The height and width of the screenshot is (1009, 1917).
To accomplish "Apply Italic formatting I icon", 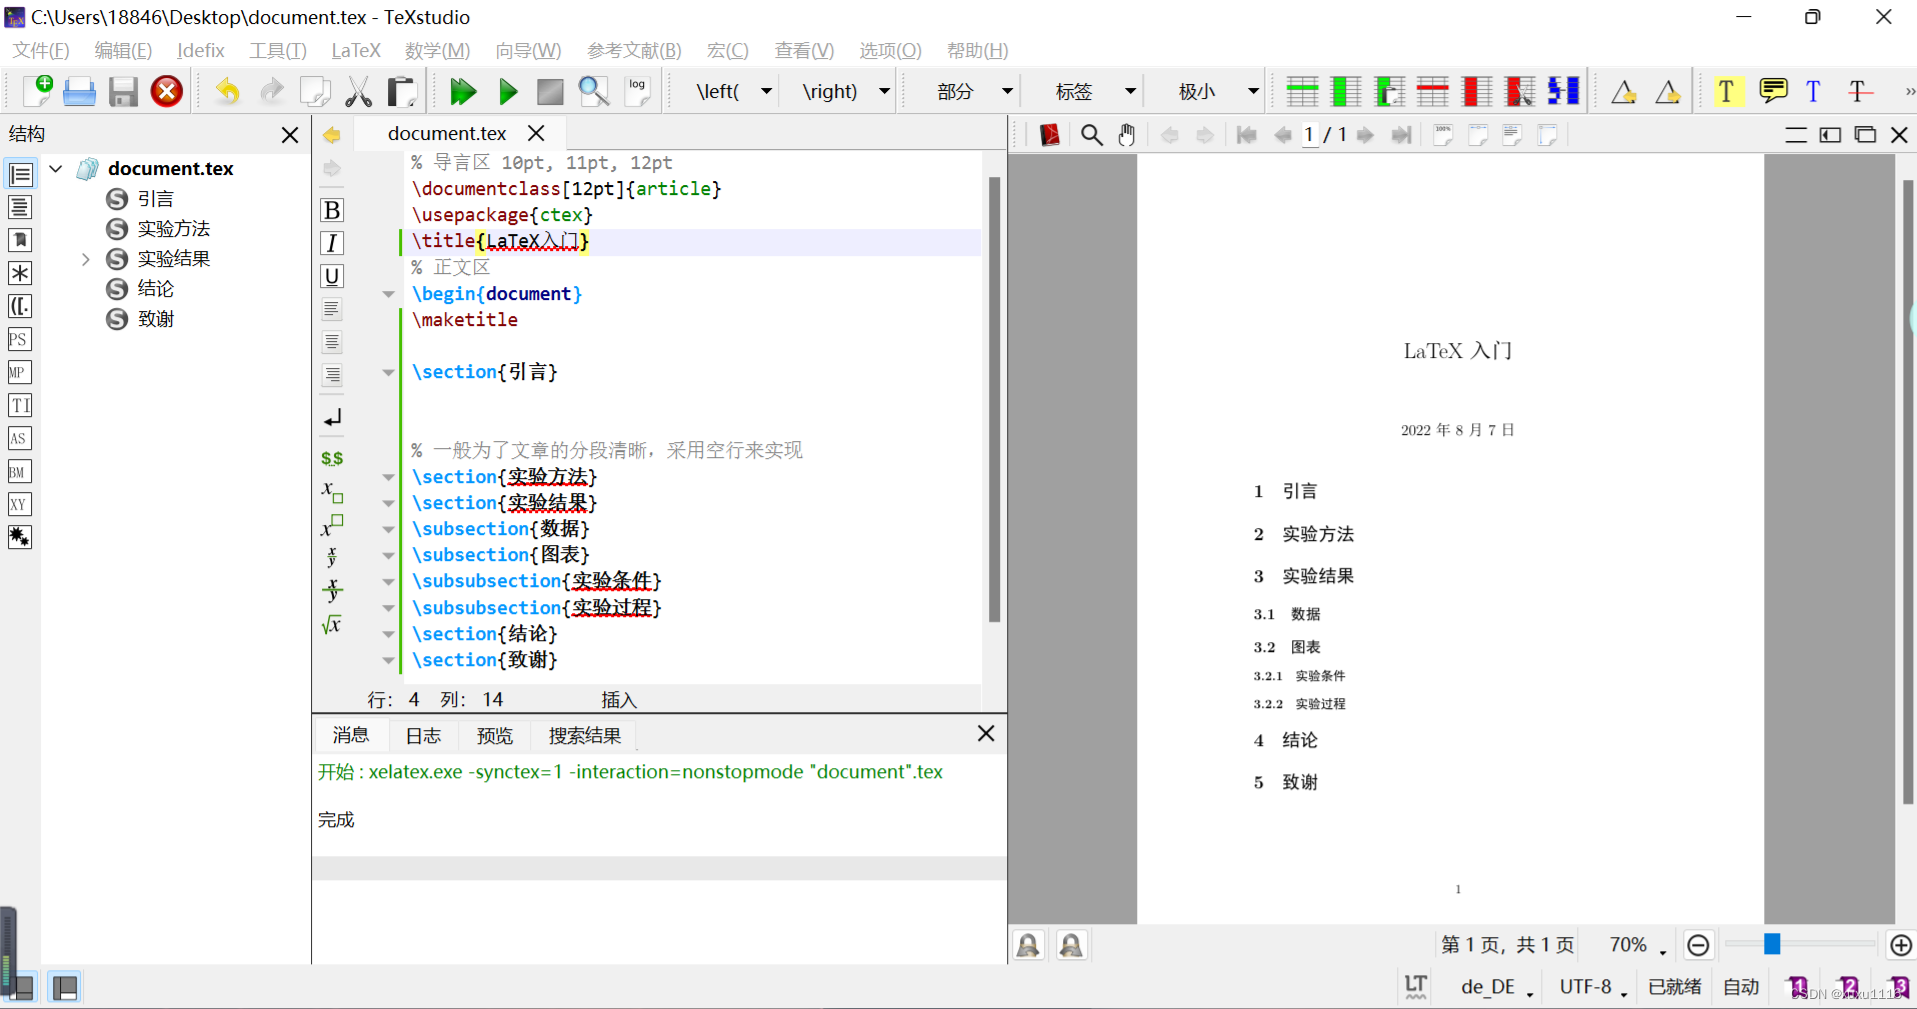I will [332, 243].
